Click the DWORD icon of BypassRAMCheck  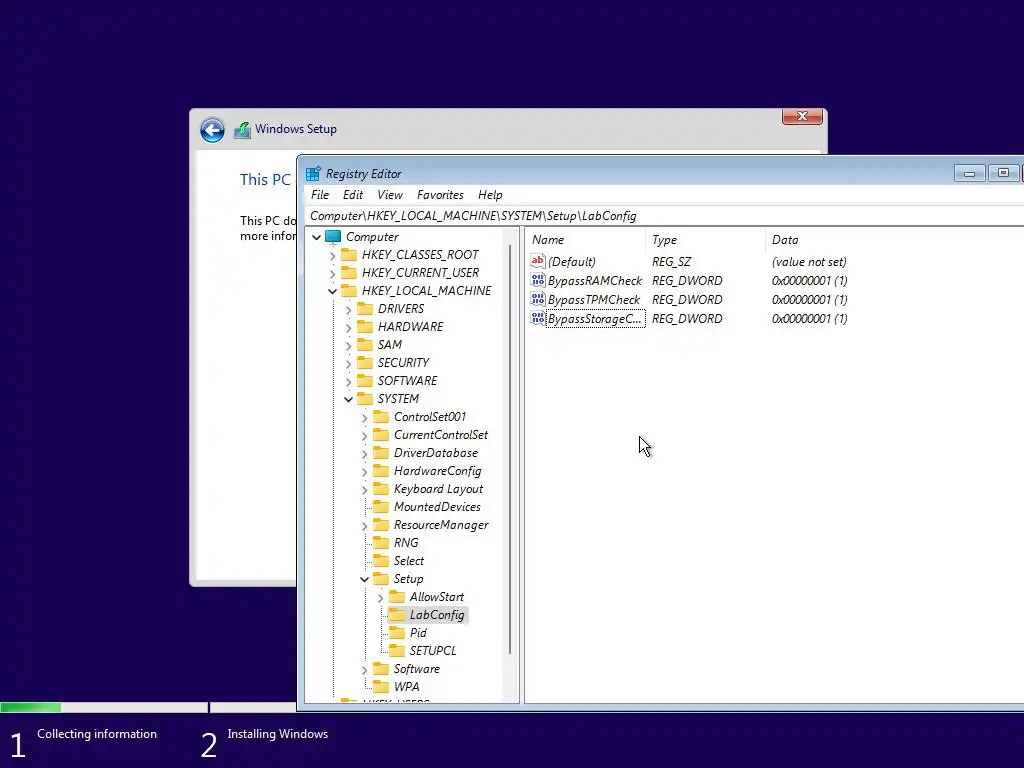pos(537,280)
